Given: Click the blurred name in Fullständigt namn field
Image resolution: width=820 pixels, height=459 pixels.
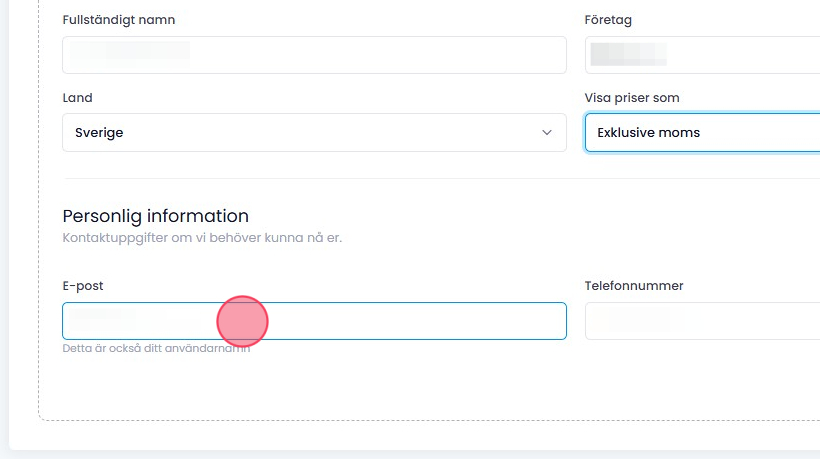Looking at the screenshot, I should pyautogui.click(x=128, y=51).
